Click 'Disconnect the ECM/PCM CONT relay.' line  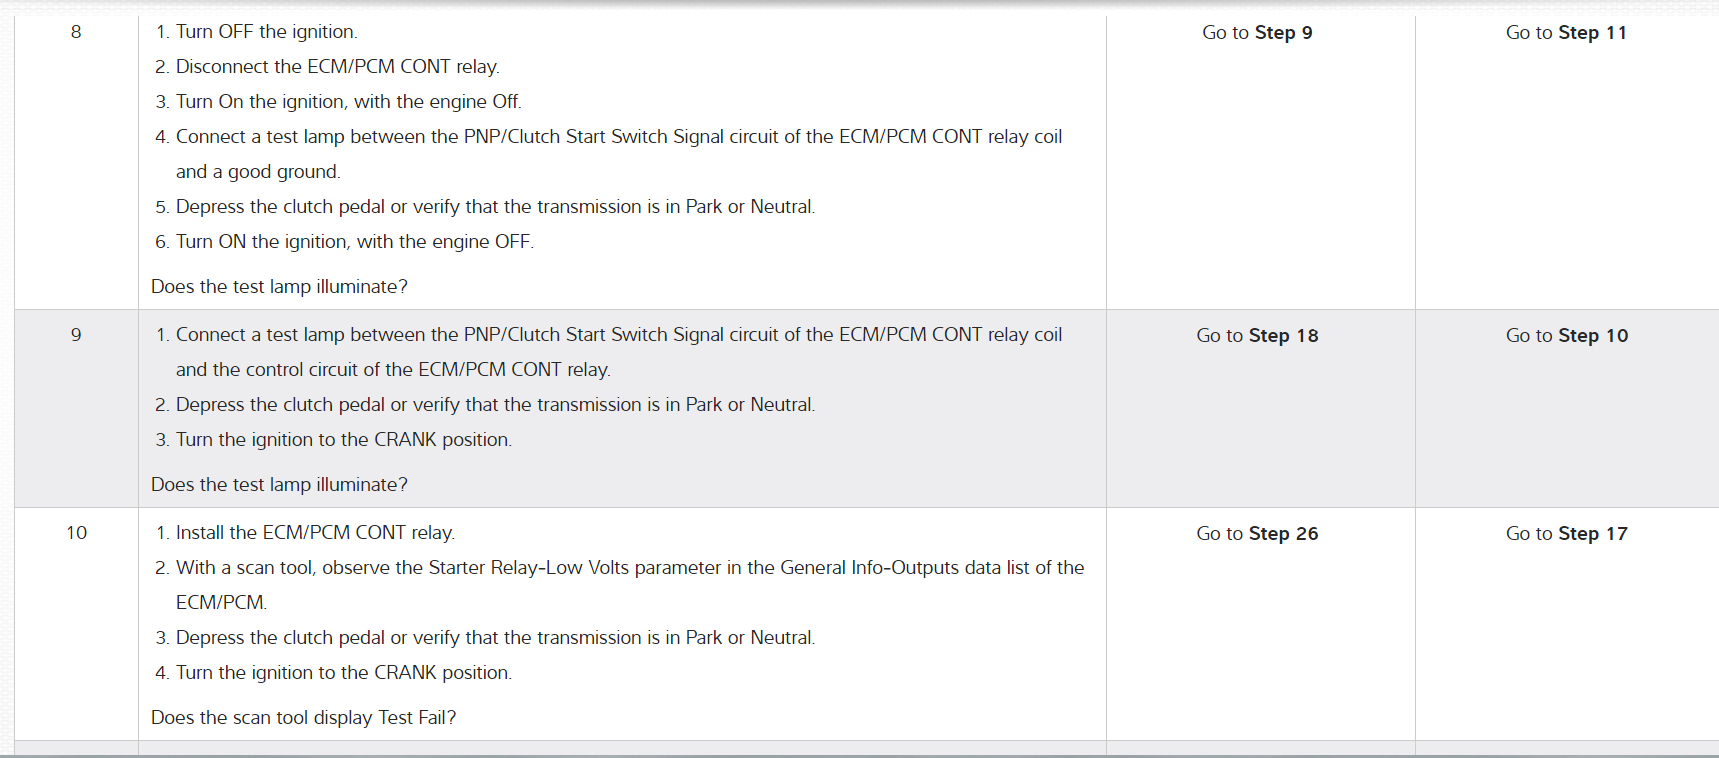click(x=337, y=67)
